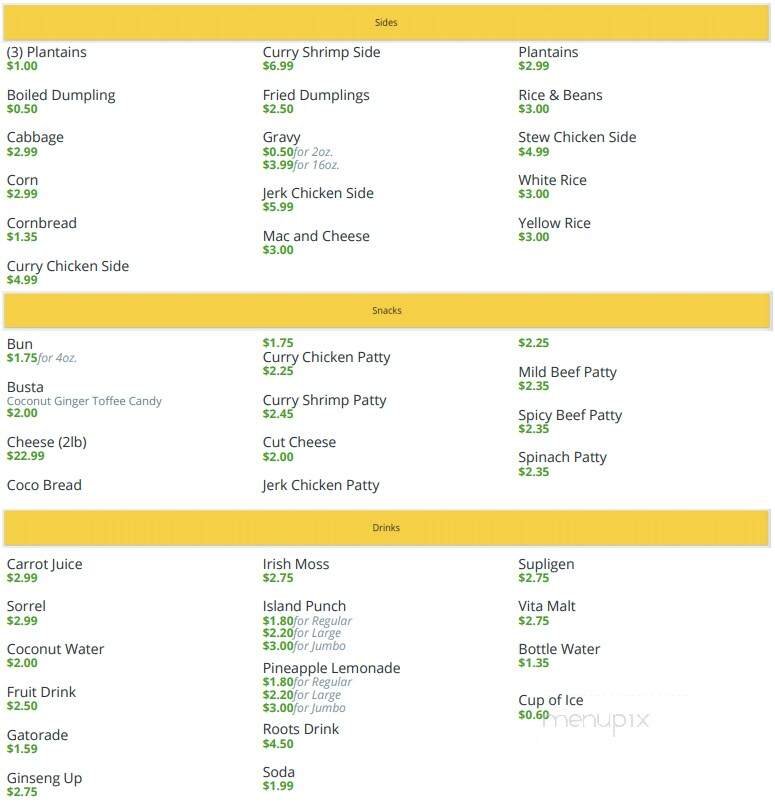The image size is (775, 803).
Task: Click the Snacks section header bar
Action: [x=387, y=311]
